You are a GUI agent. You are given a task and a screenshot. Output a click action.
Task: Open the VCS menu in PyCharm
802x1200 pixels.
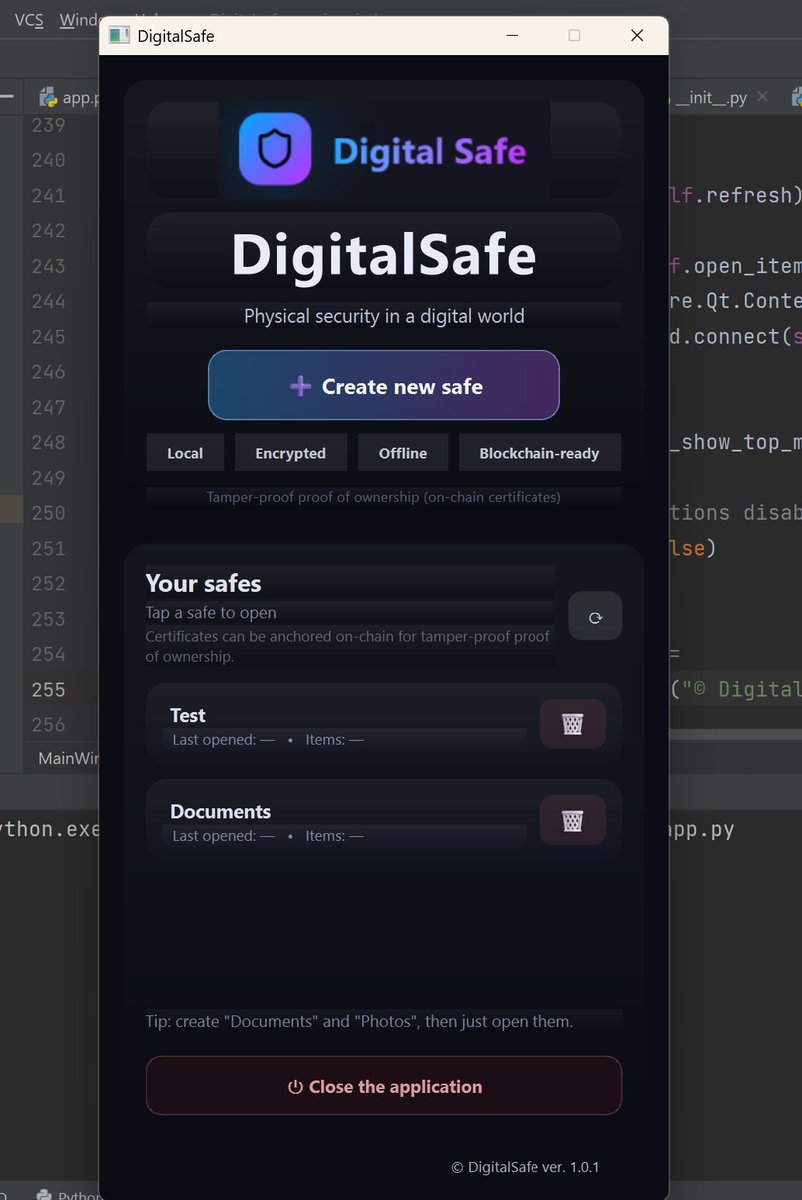coord(29,20)
